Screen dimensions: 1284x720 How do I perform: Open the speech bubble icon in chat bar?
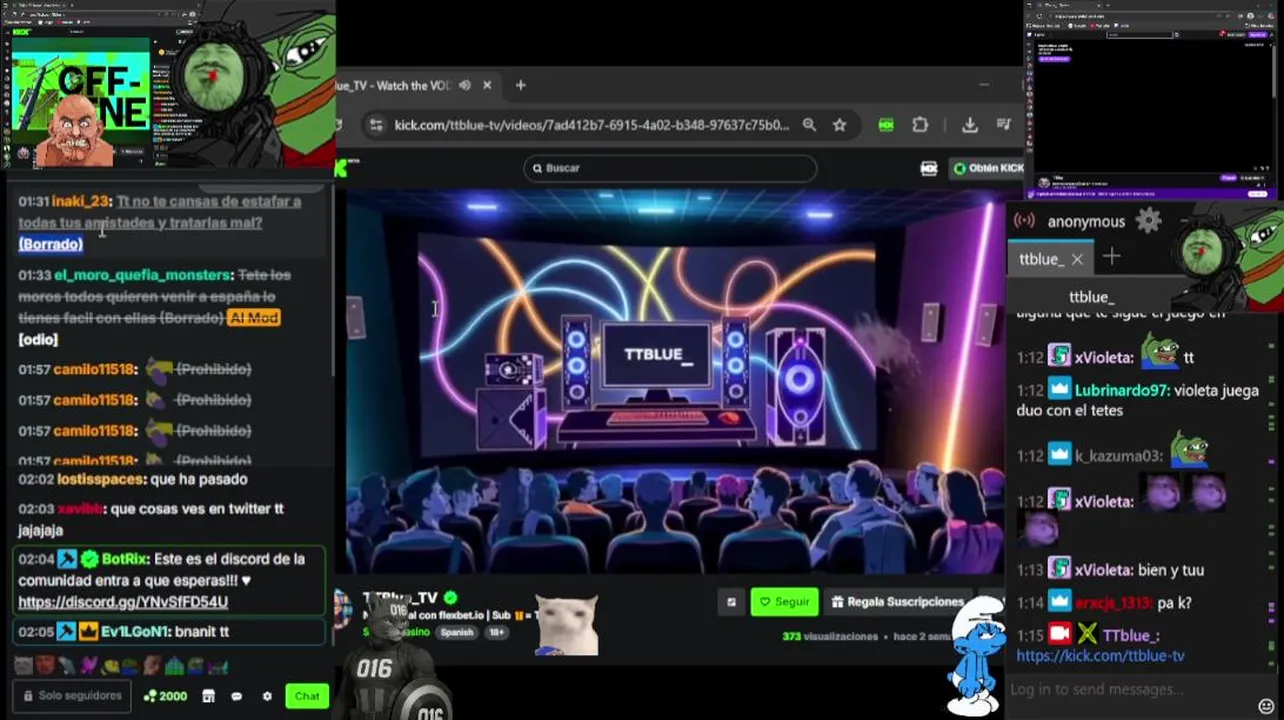pos(237,696)
